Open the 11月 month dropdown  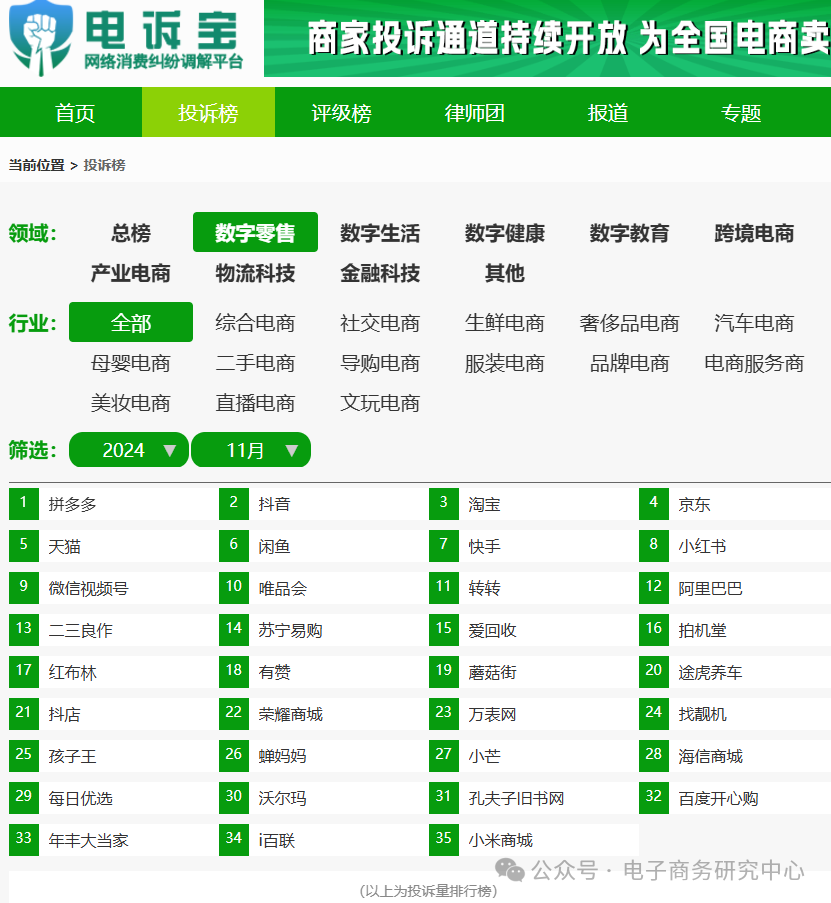[251, 450]
